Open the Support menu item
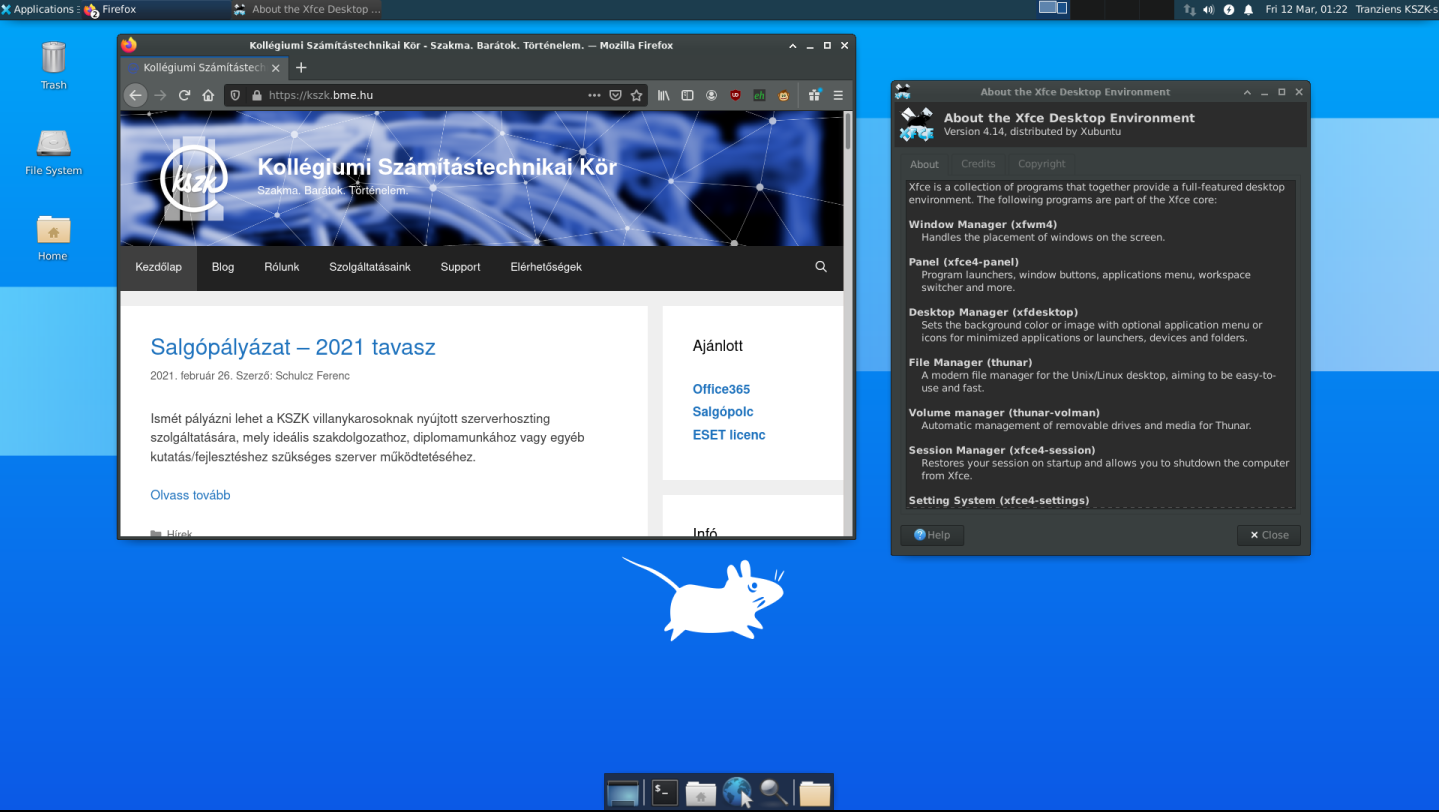The height and width of the screenshot is (812, 1439). tap(460, 267)
